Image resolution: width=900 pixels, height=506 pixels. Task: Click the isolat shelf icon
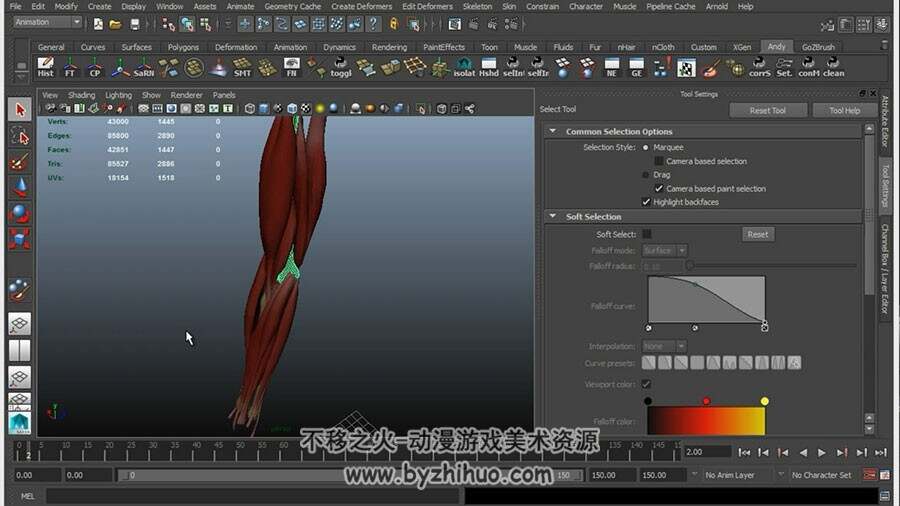464,67
